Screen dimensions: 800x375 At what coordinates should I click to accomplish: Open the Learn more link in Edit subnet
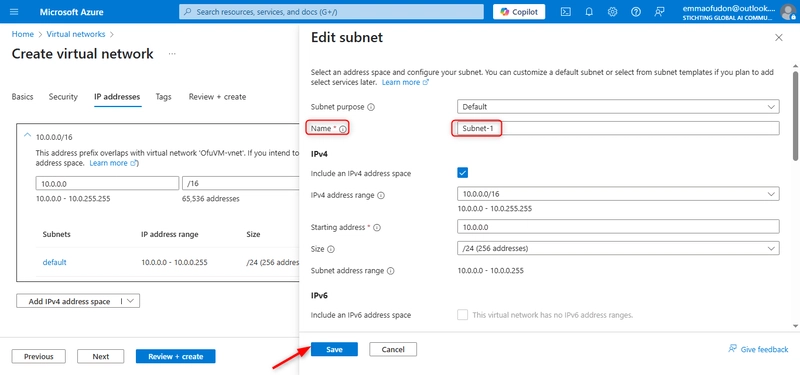(405, 82)
